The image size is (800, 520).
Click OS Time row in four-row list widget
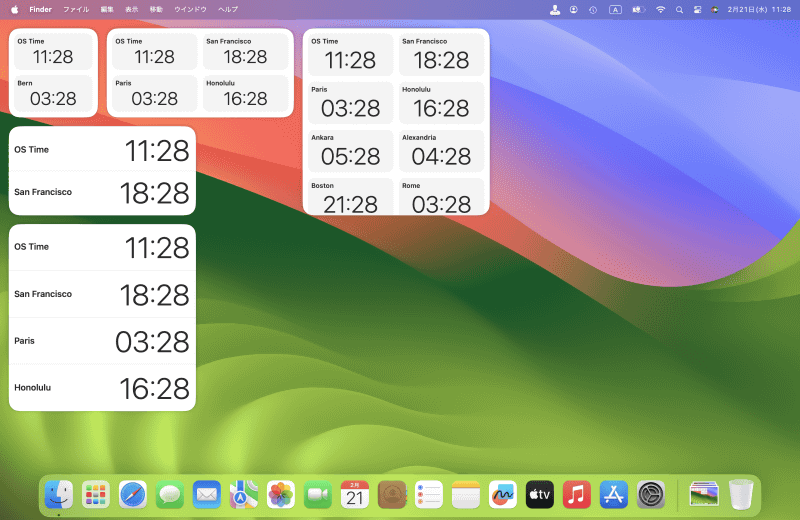102,247
